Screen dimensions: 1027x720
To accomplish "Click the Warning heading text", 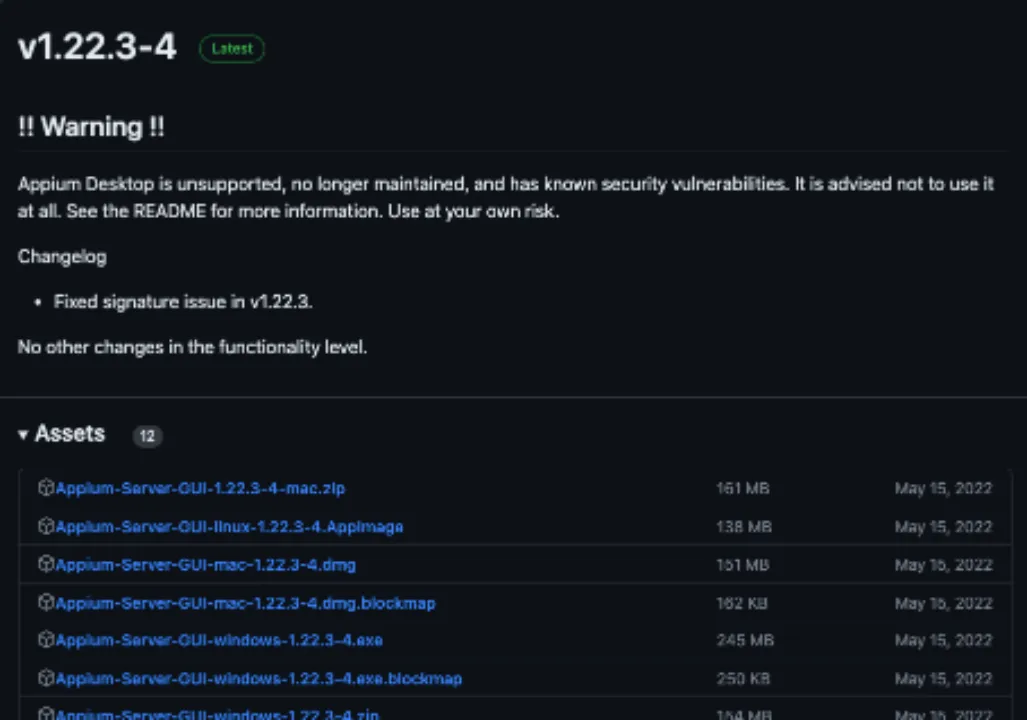I will 91,127.
